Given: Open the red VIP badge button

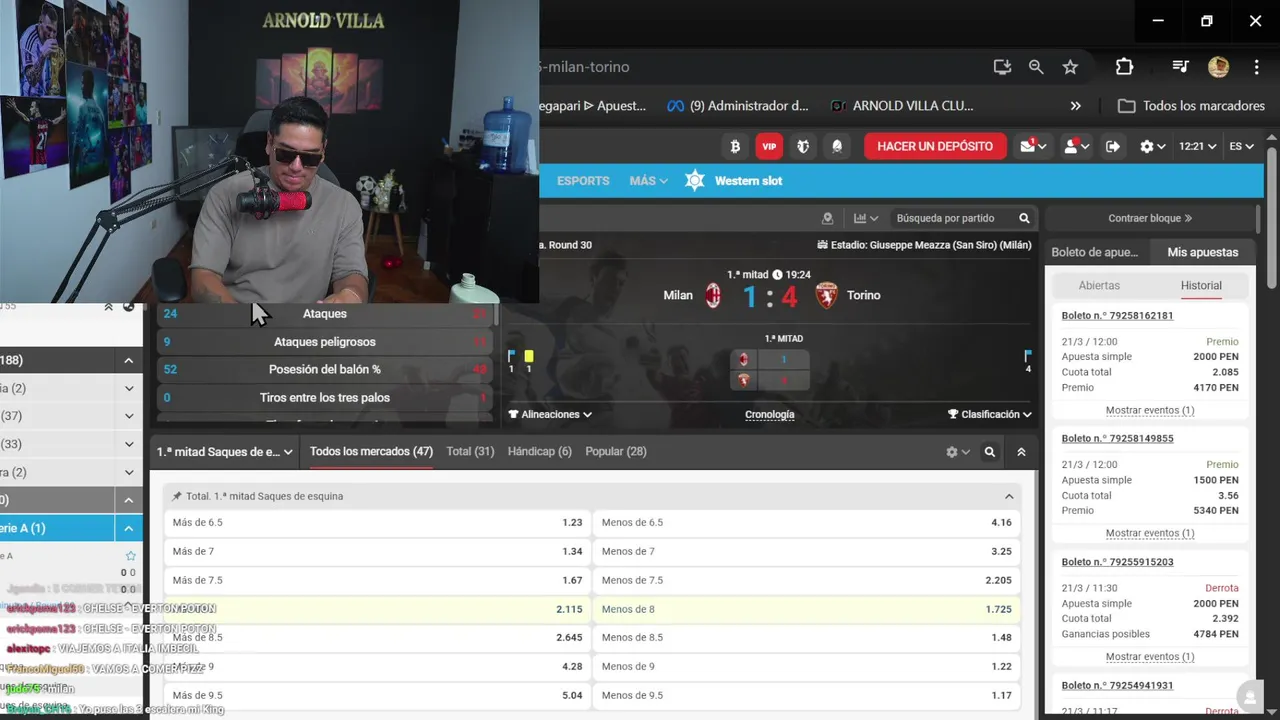Looking at the screenshot, I should point(769,146).
